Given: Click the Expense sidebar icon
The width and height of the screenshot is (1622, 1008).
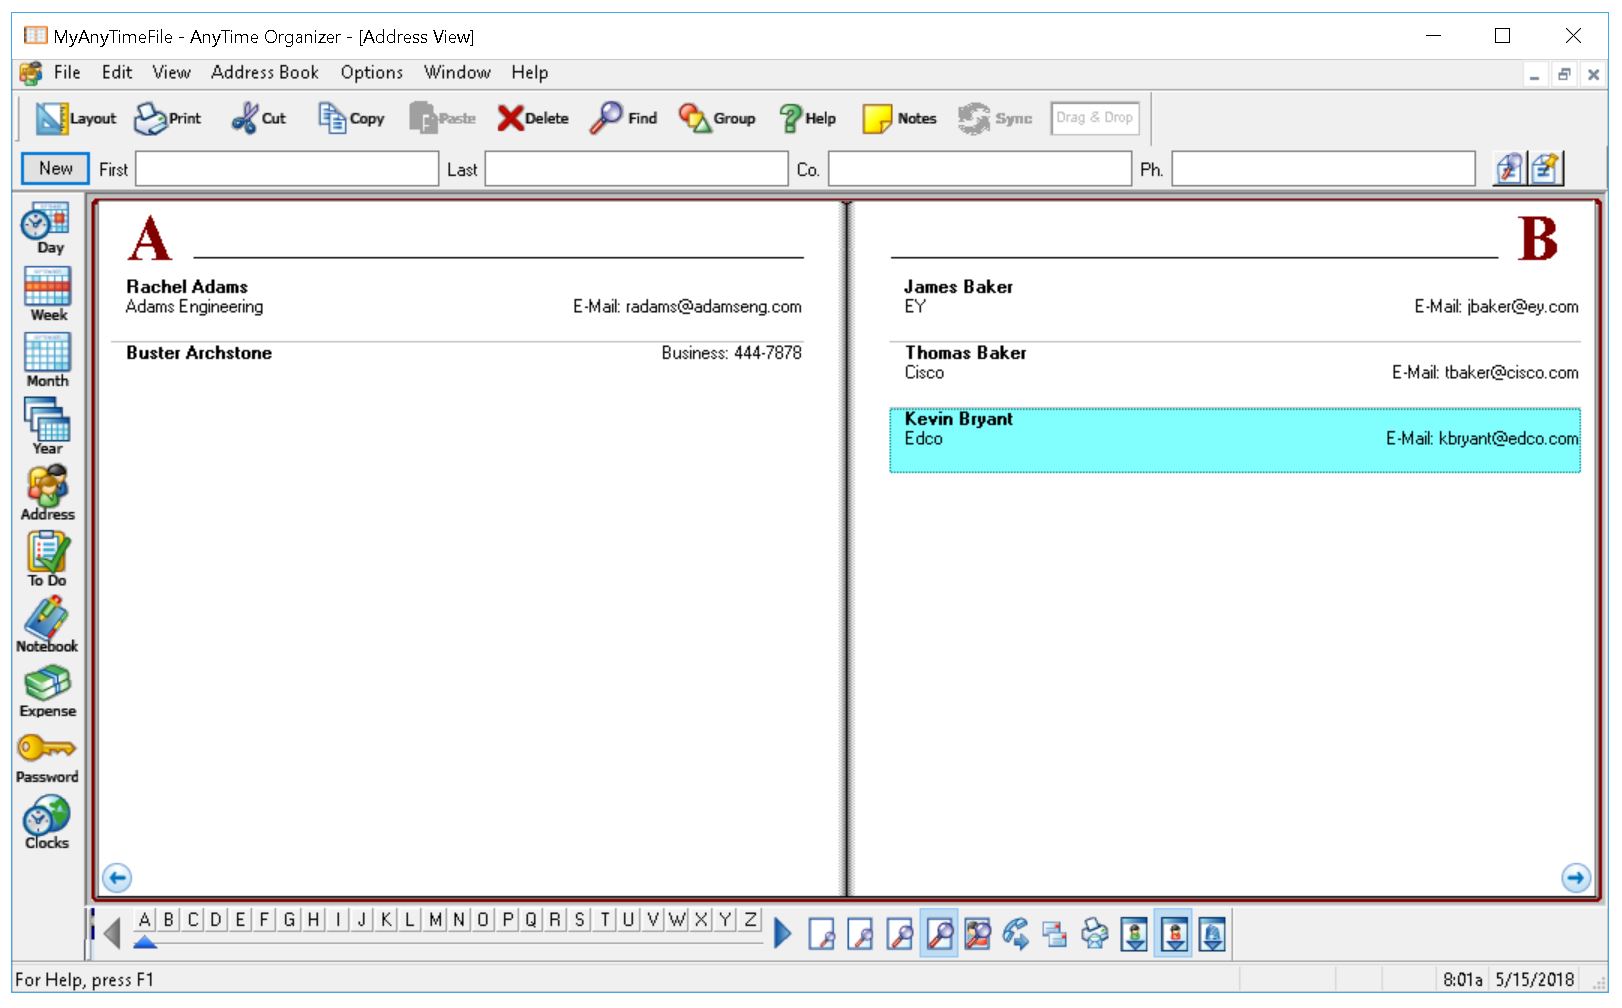Looking at the screenshot, I should click(x=47, y=690).
